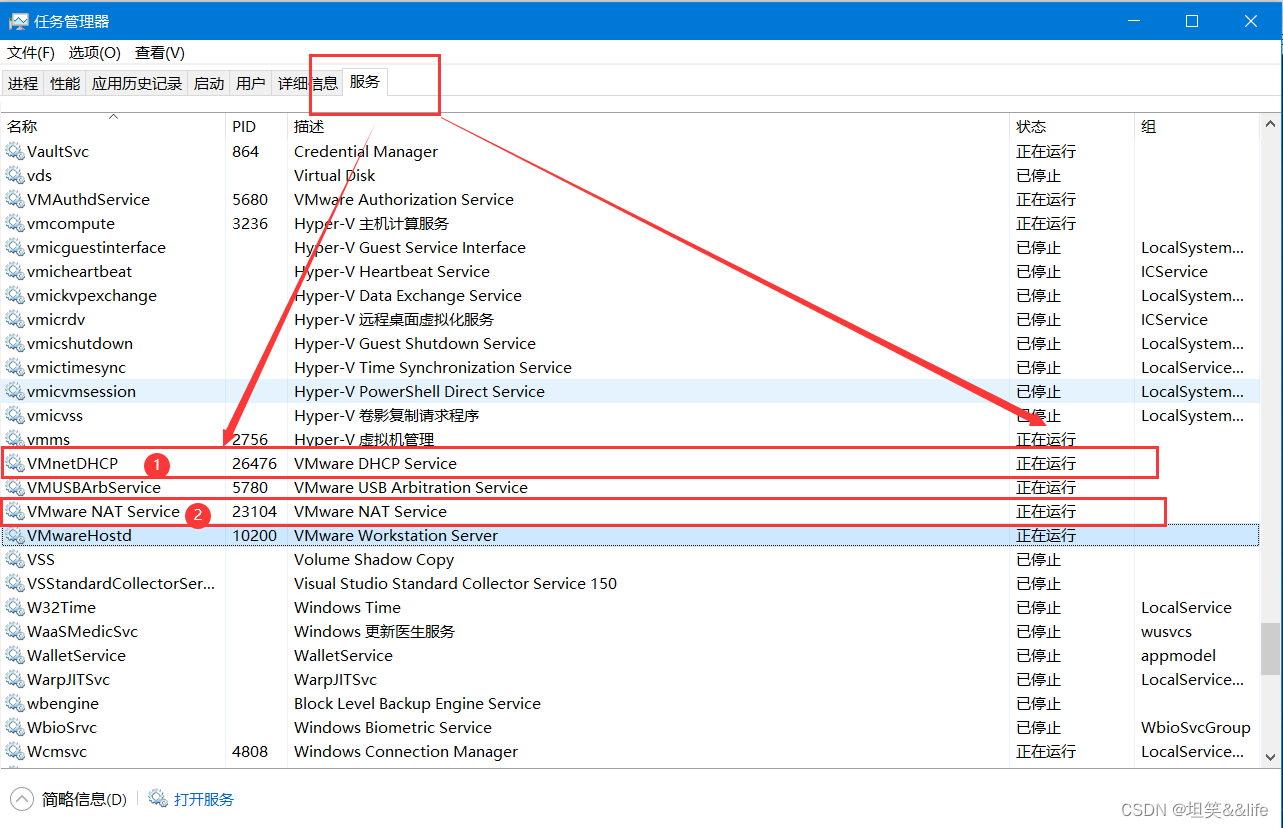Sort by the 状态 column header
The height and width of the screenshot is (828, 1283).
(x=1072, y=126)
